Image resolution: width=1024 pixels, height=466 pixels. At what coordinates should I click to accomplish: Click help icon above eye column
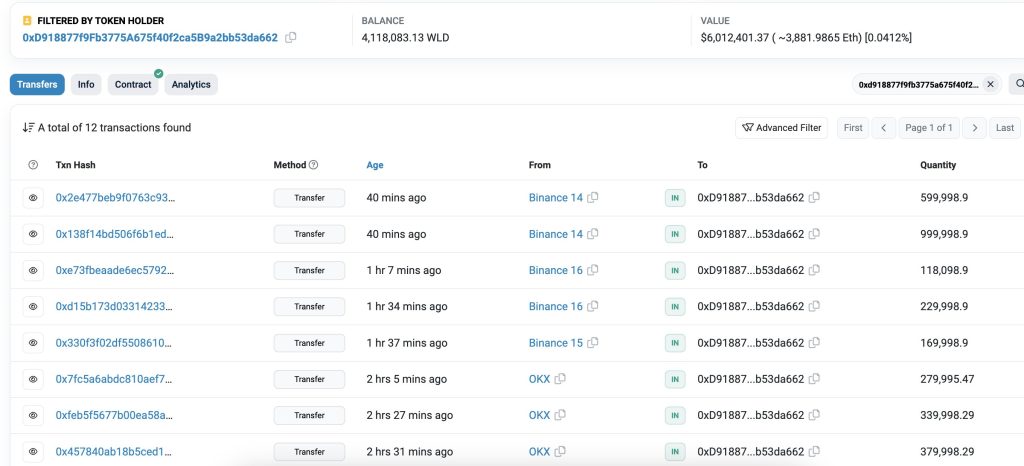click(33, 165)
